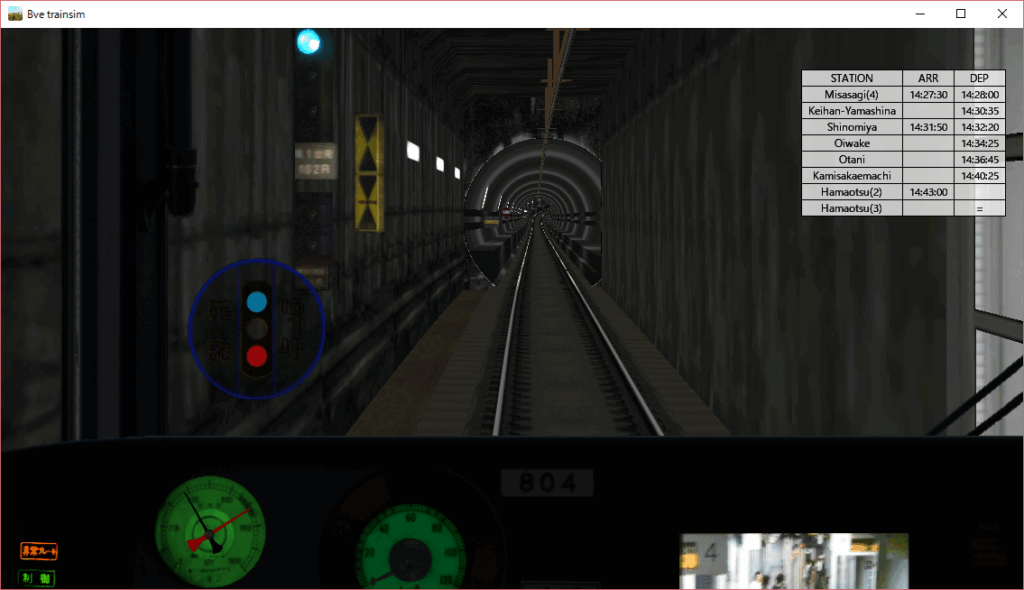Minimize the Bve trainsim window
Image resolution: width=1024 pixels, height=590 pixels.
pos(920,14)
